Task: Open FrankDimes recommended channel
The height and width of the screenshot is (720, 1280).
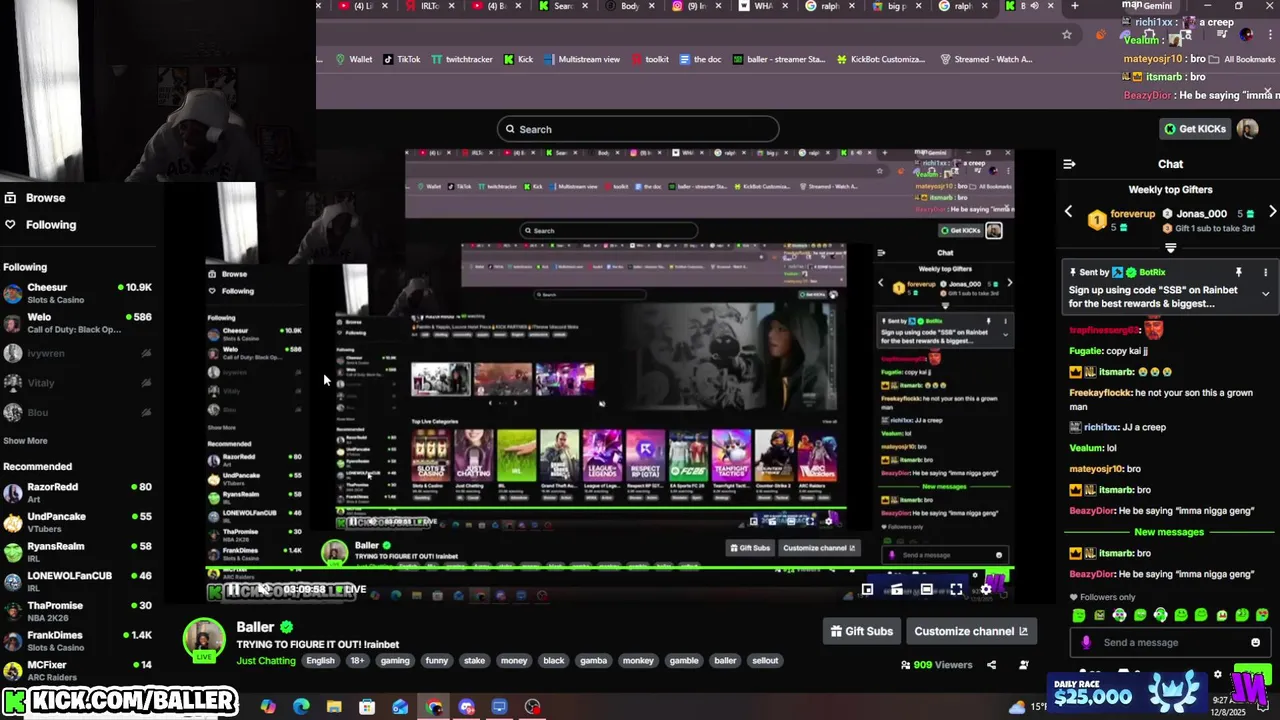Action: [x=78, y=641]
